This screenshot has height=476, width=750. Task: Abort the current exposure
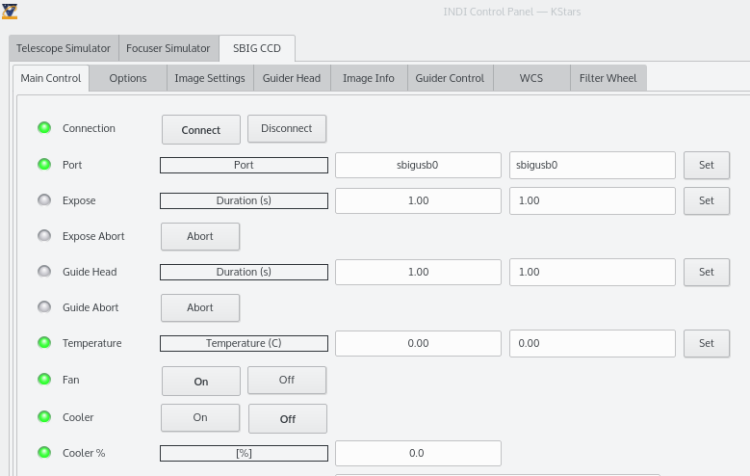pyautogui.click(x=200, y=236)
